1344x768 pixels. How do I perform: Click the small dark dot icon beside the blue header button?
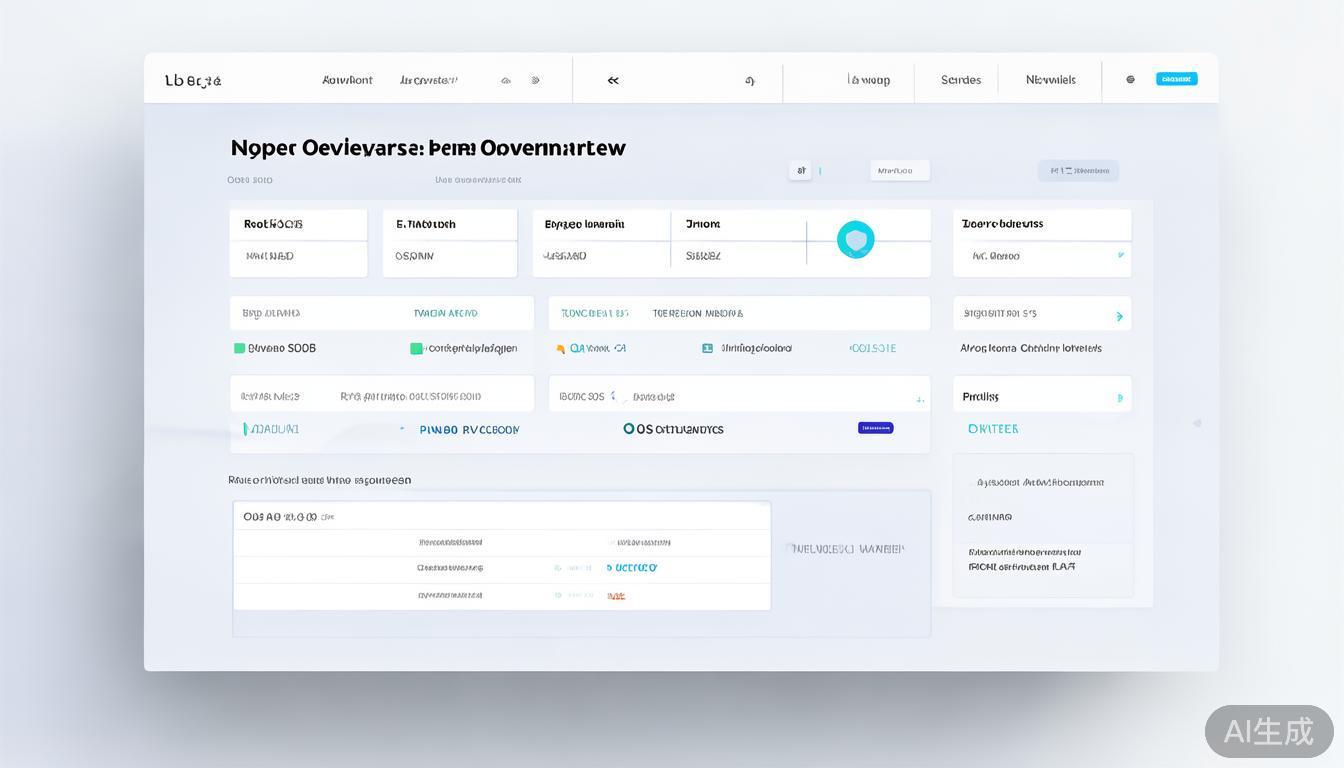(1130, 80)
